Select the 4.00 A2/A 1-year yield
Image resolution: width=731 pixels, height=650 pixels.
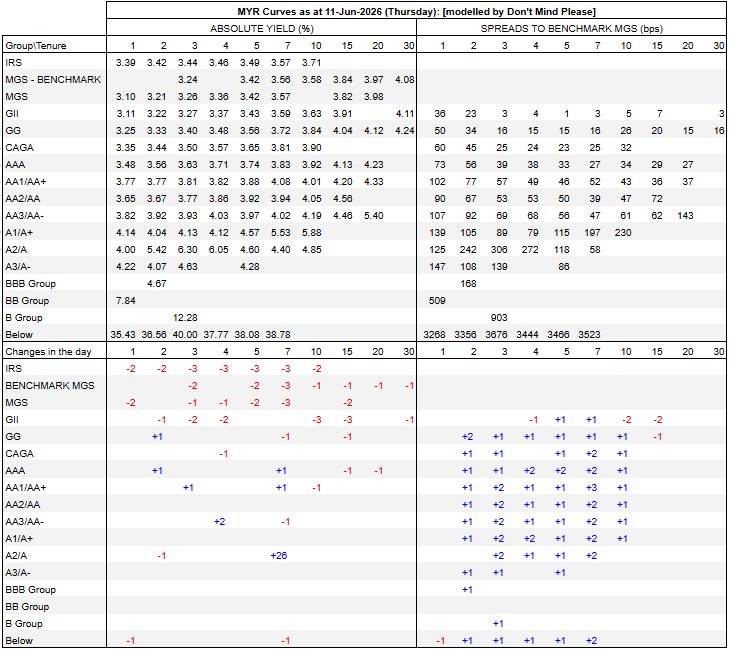tap(125, 249)
